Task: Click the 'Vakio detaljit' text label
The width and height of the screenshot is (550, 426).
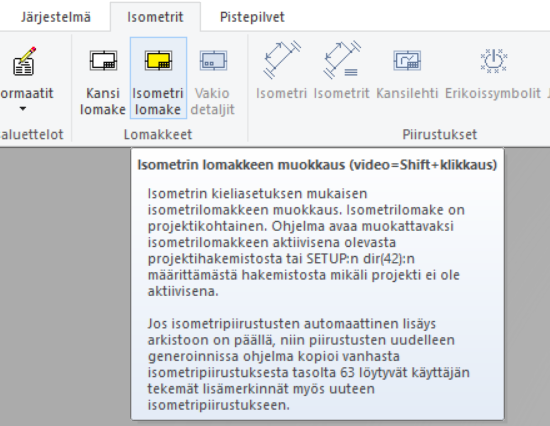Action: [213, 101]
